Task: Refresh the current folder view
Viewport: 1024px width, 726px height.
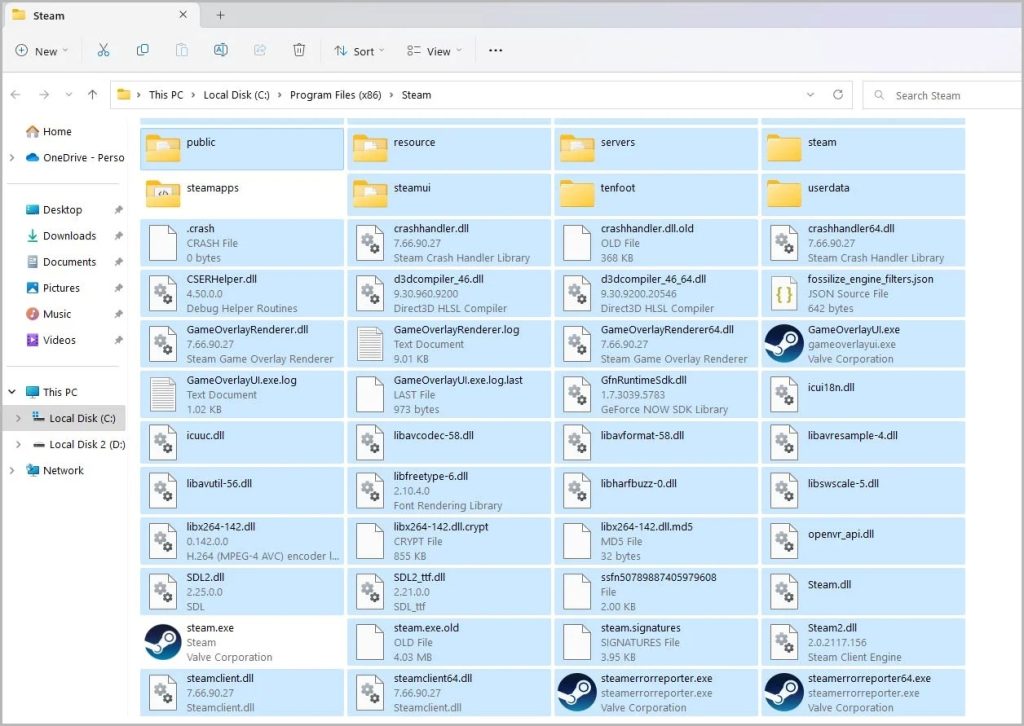Action: (x=838, y=95)
